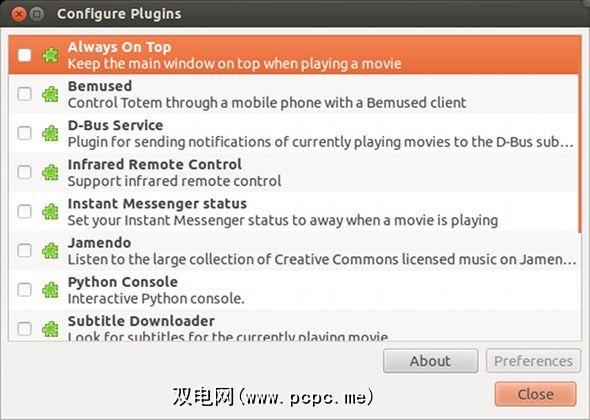Close the Configure Plugins window via titlebar

18,14
